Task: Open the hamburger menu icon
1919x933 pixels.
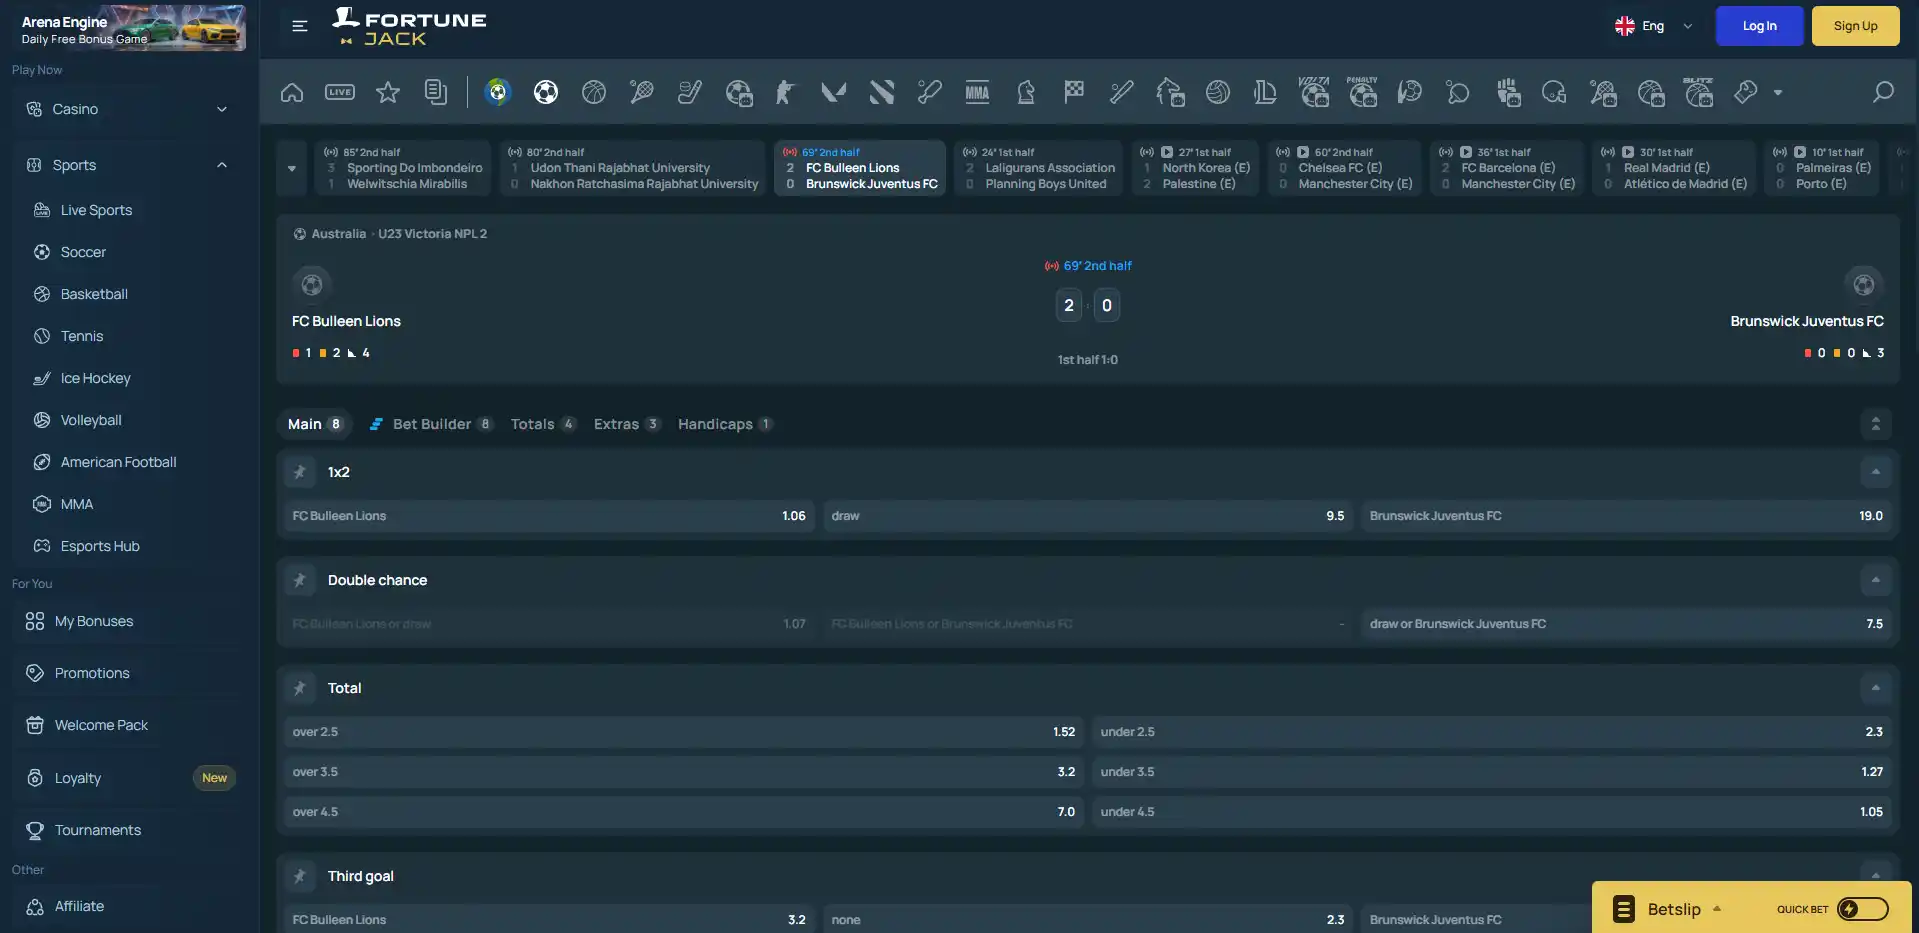Action: [x=300, y=26]
